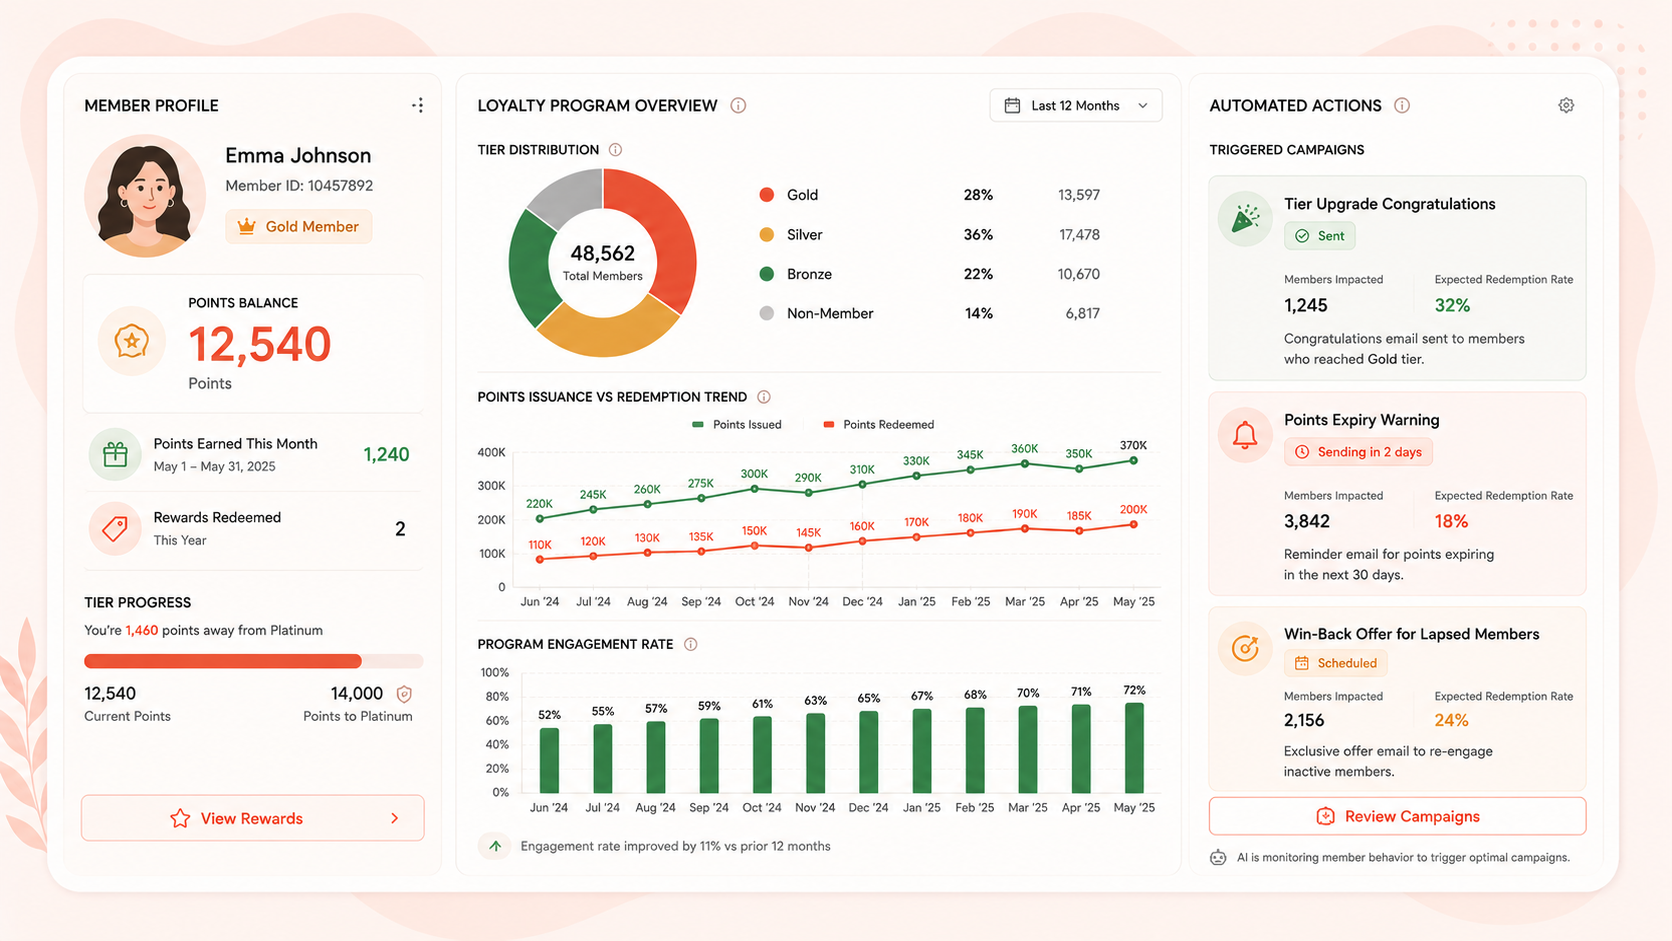1672x941 pixels.
Task: Click the chevron arrow of Last 12 Months
Action: [1143, 106]
